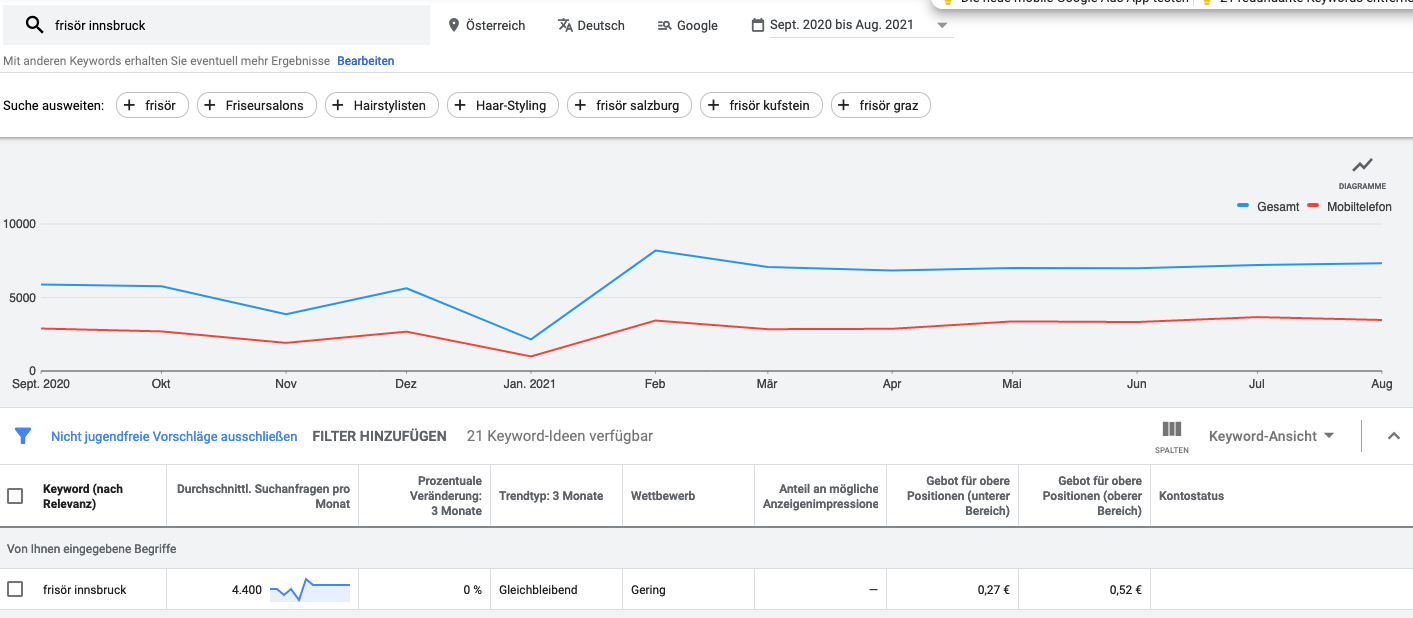Screen dimensions: 1413x618
Task: Add frisör salzburg suggestion chip
Action: click(629, 105)
